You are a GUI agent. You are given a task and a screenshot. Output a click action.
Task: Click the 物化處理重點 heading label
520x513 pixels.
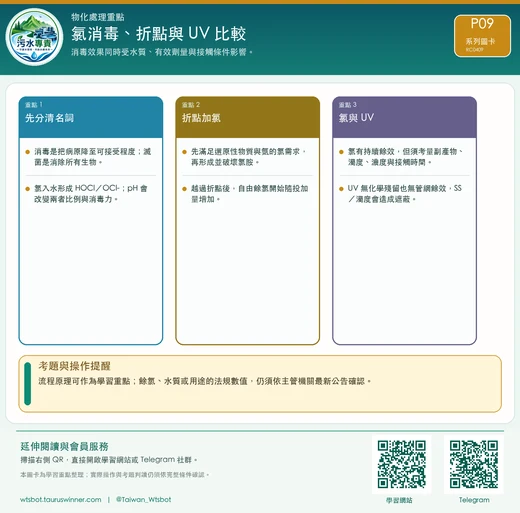pos(98,17)
